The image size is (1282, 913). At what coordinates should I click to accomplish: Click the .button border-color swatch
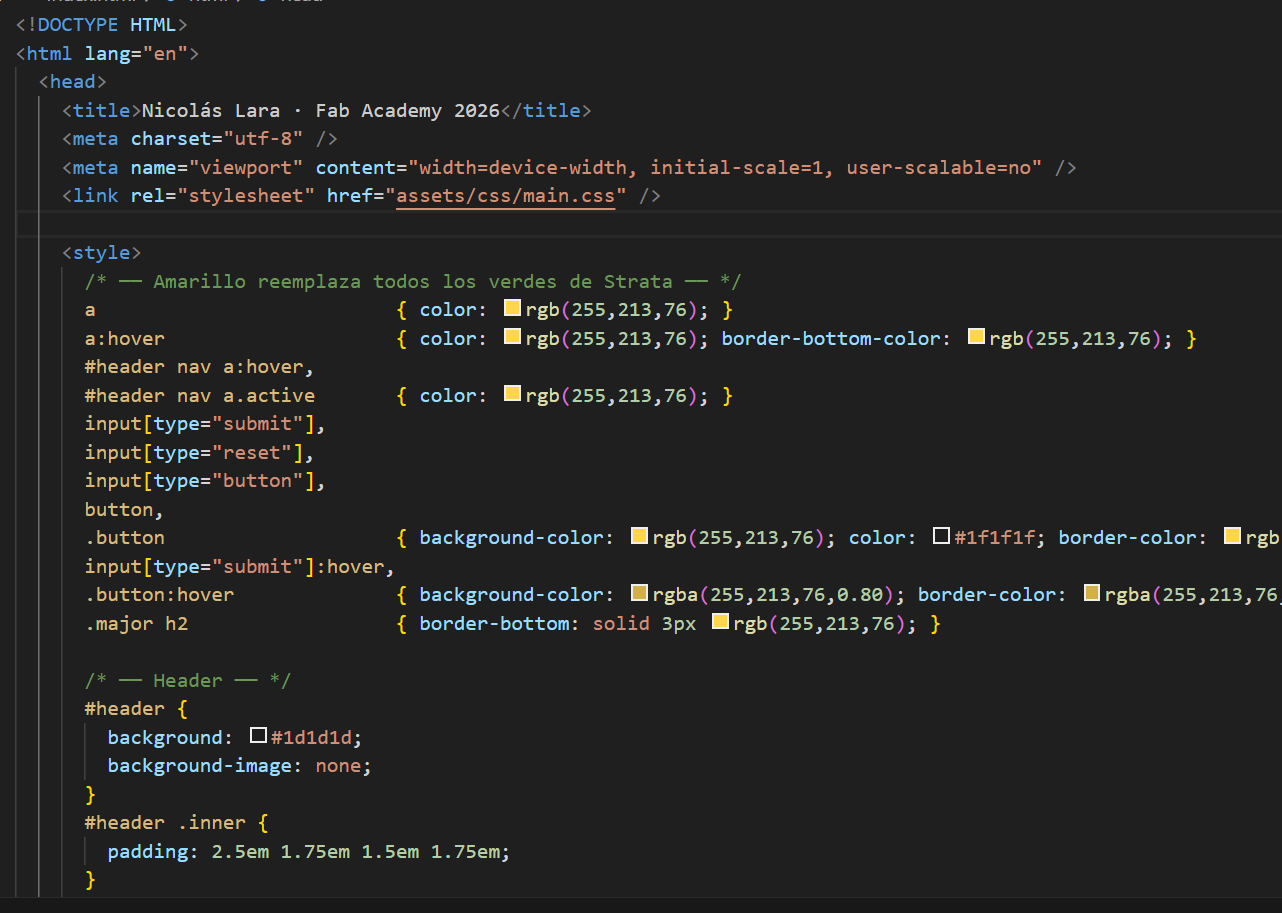[1233, 537]
